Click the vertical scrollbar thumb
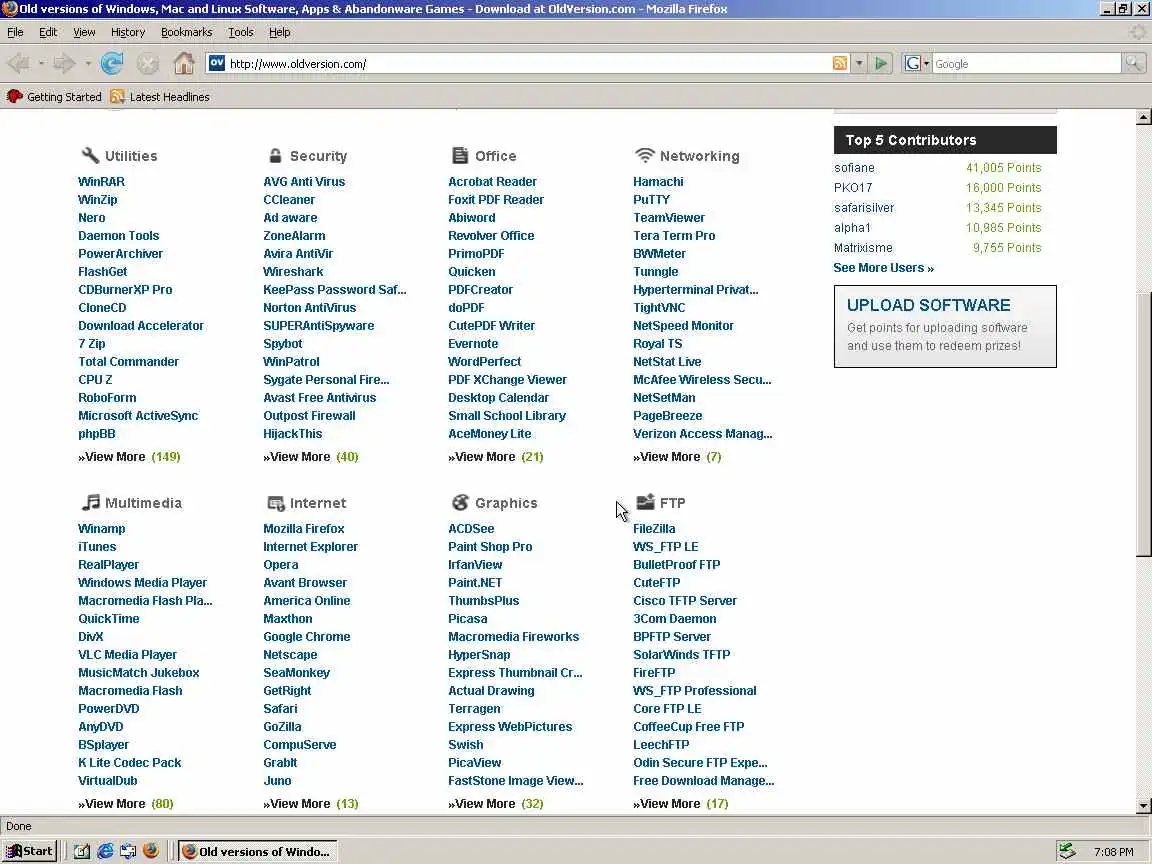Image resolution: width=1152 pixels, height=864 pixels. [1143, 424]
